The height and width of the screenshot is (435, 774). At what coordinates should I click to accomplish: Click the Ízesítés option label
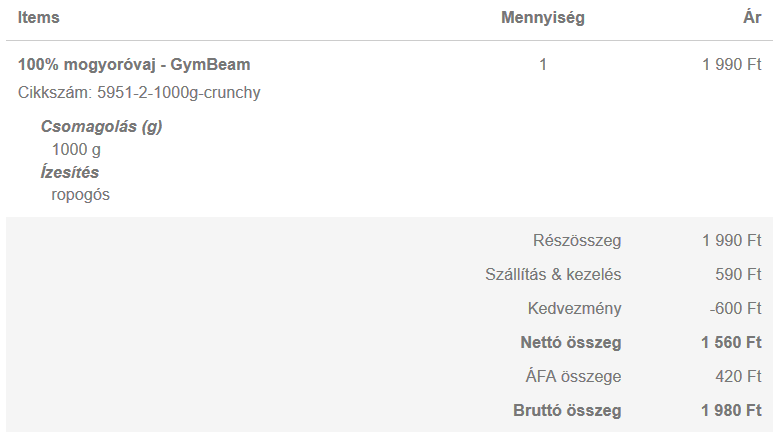click(x=70, y=172)
